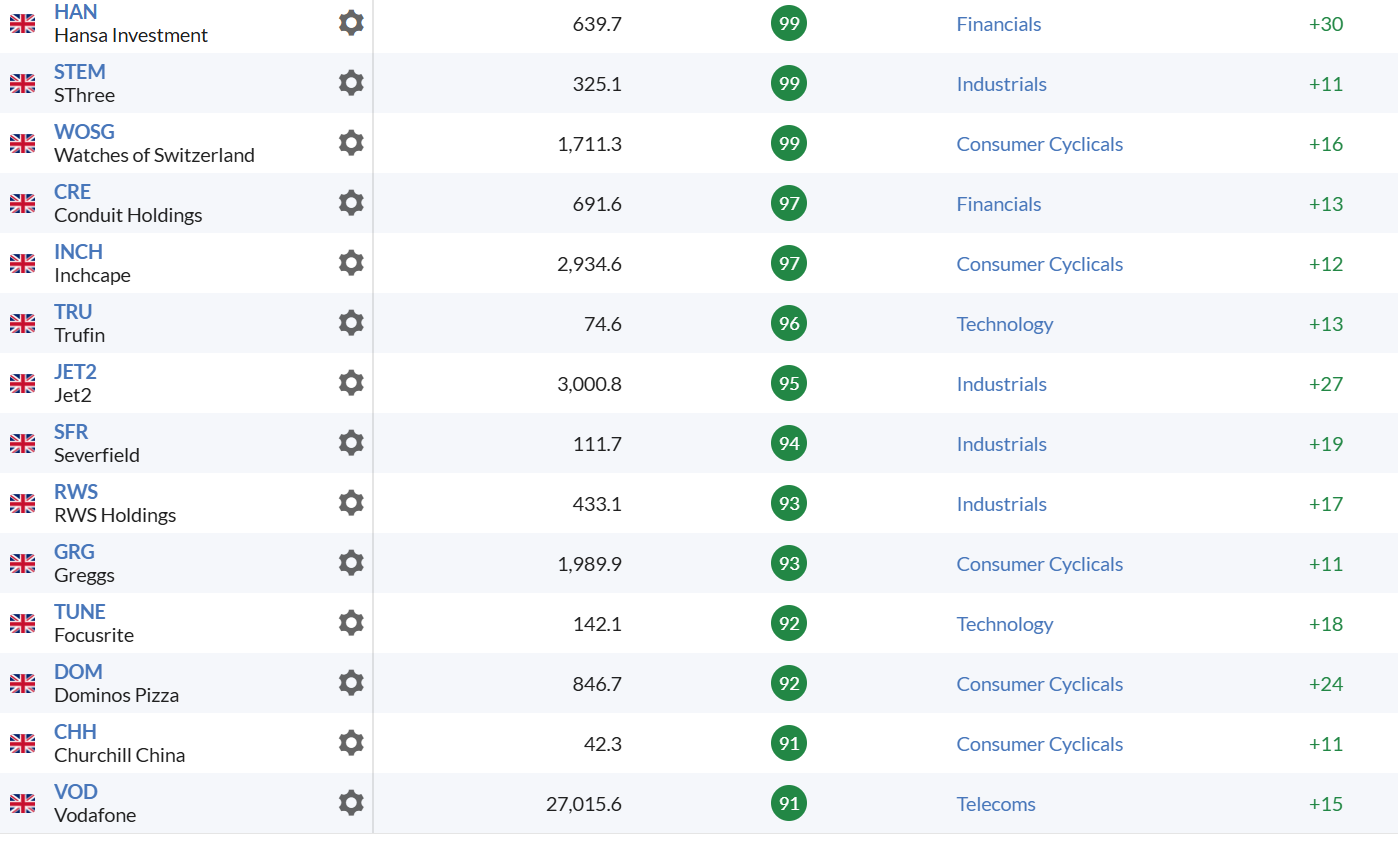Open the gear menu for Trufin
Screen dimensions: 1398x850
[351, 322]
